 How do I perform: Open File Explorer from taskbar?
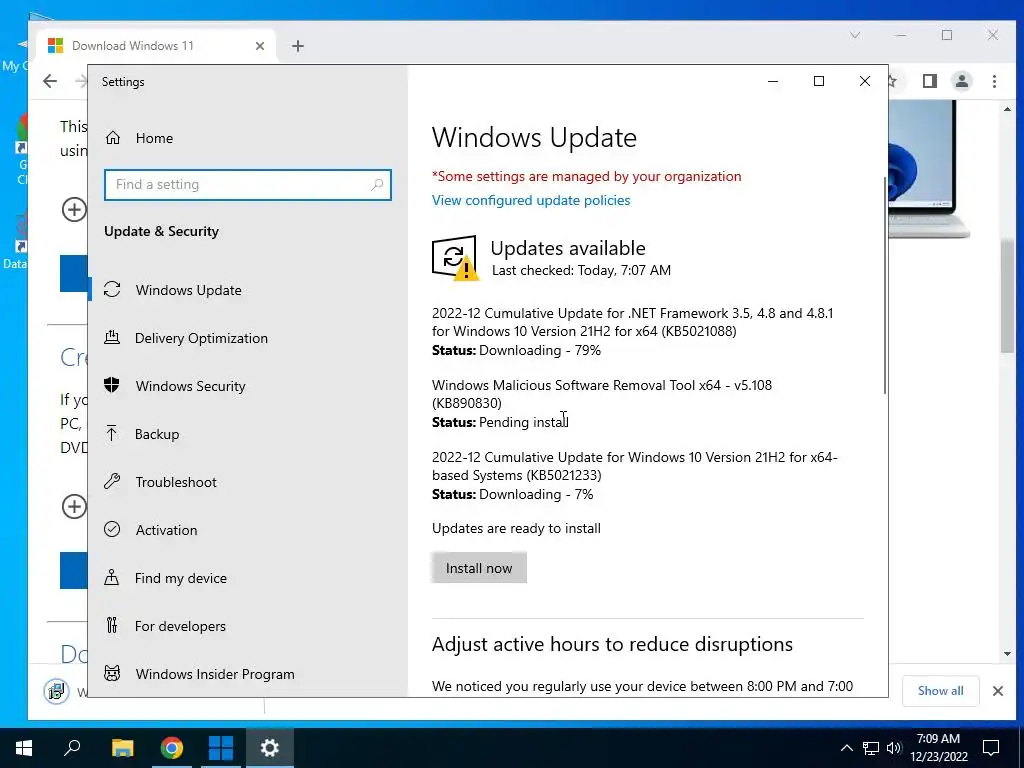[x=122, y=748]
